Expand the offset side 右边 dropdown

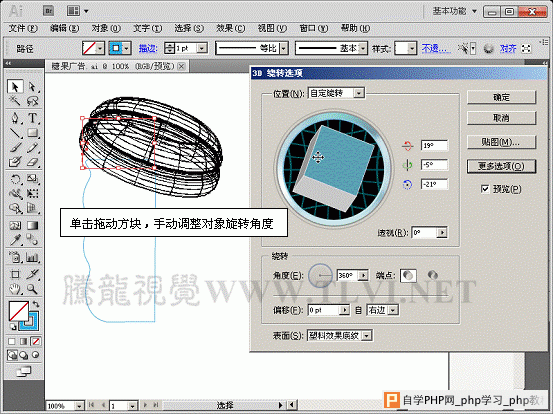point(383,310)
